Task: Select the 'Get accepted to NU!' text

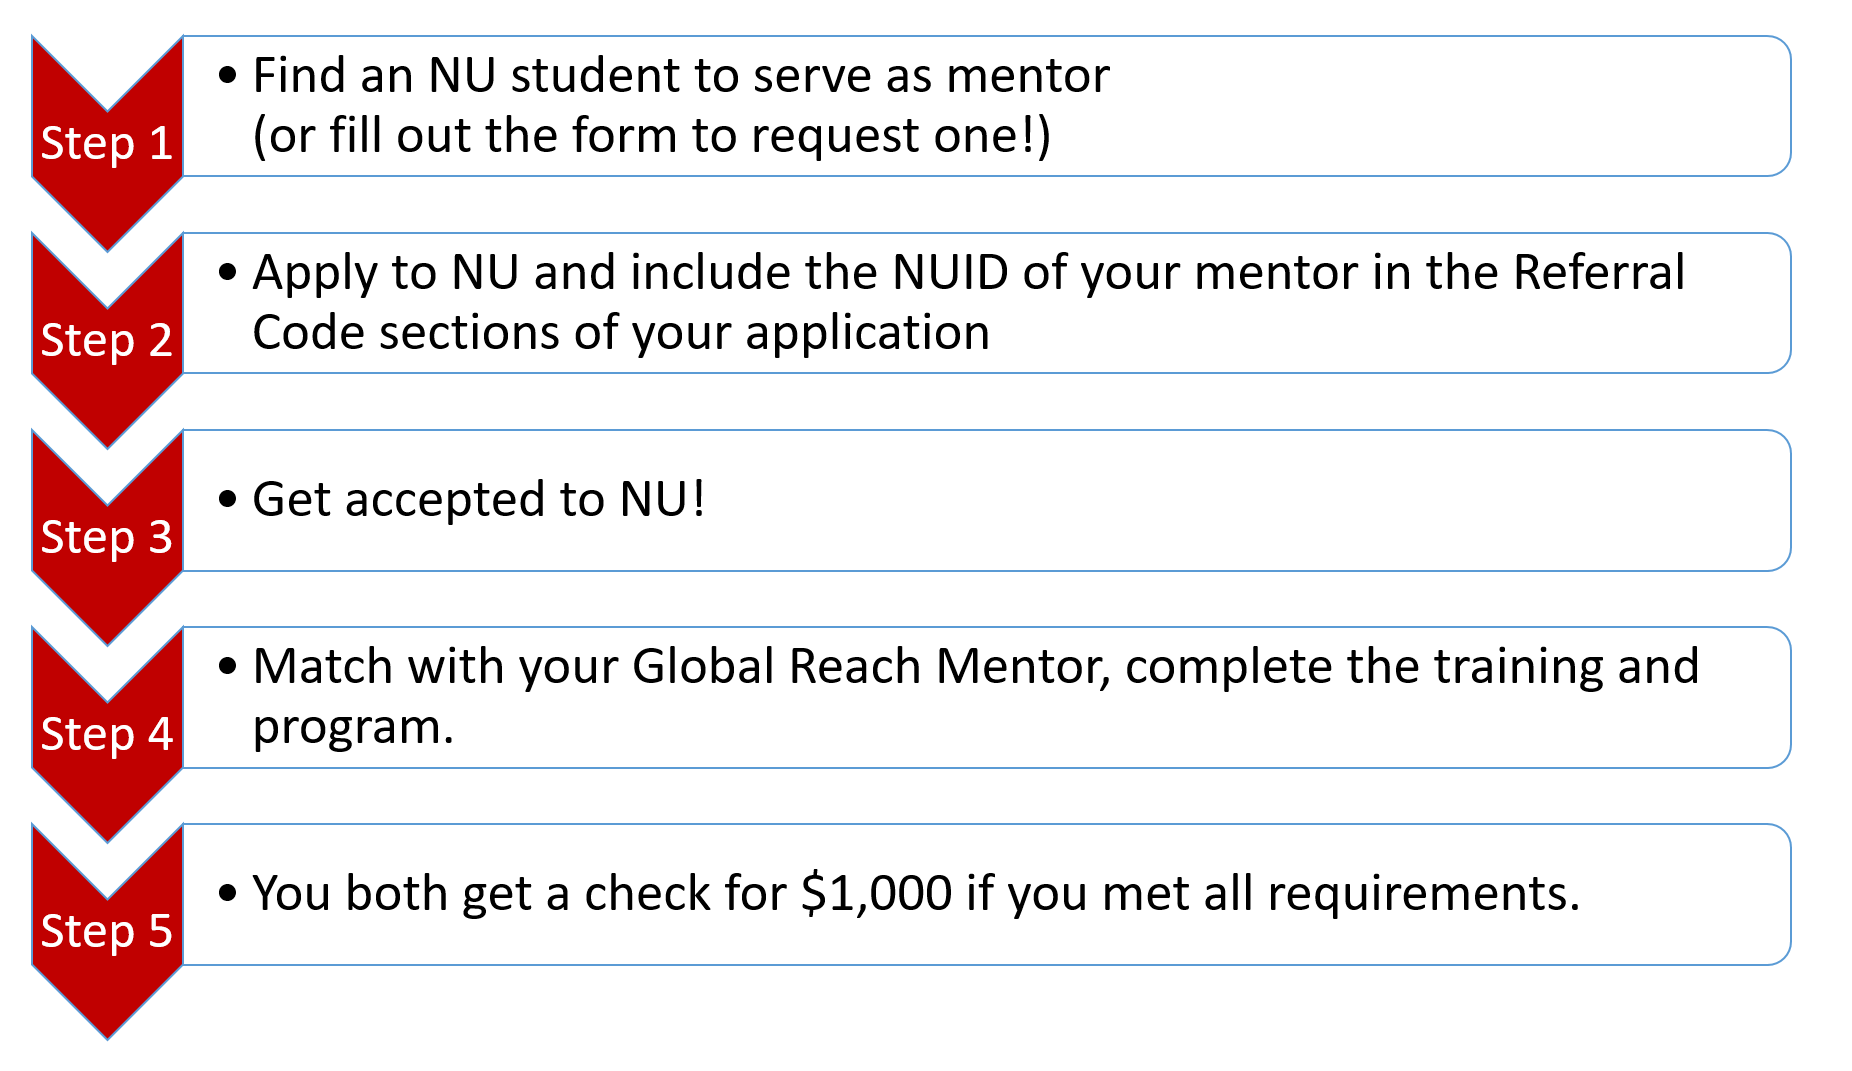Action: pos(479,499)
